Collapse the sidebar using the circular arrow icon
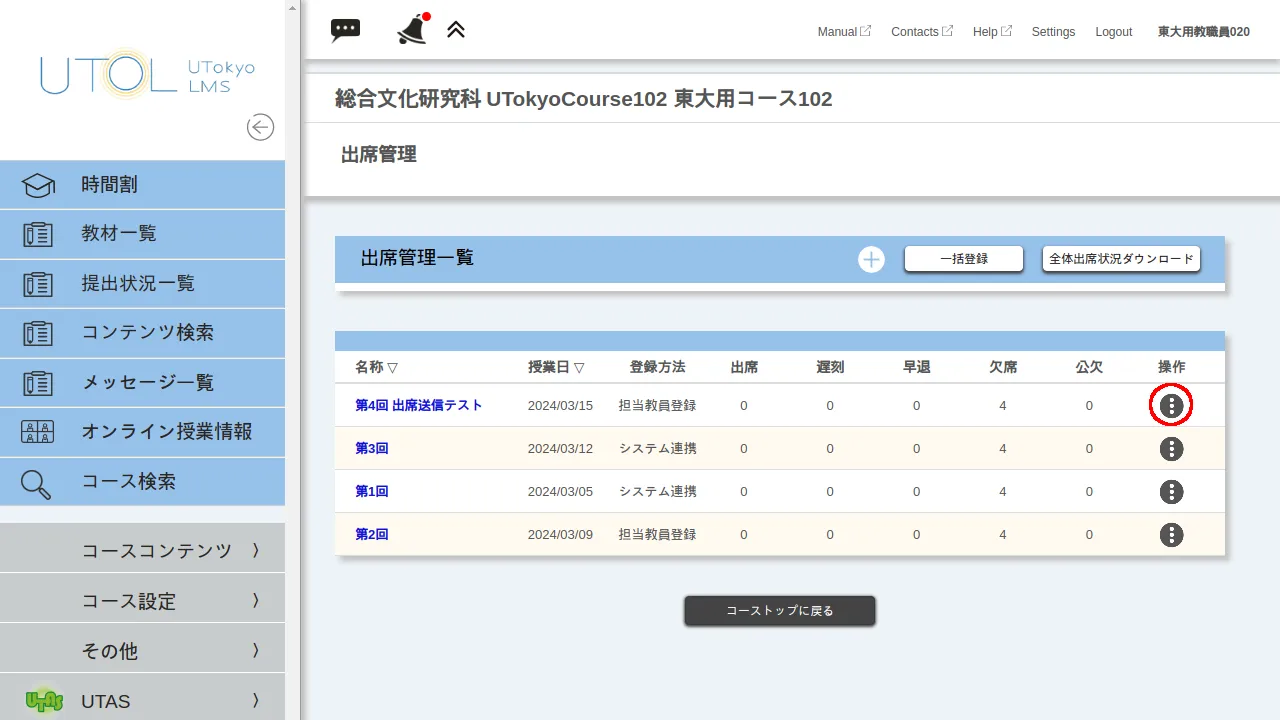The height and width of the screenshot is (720, 1280). point(260,127)
